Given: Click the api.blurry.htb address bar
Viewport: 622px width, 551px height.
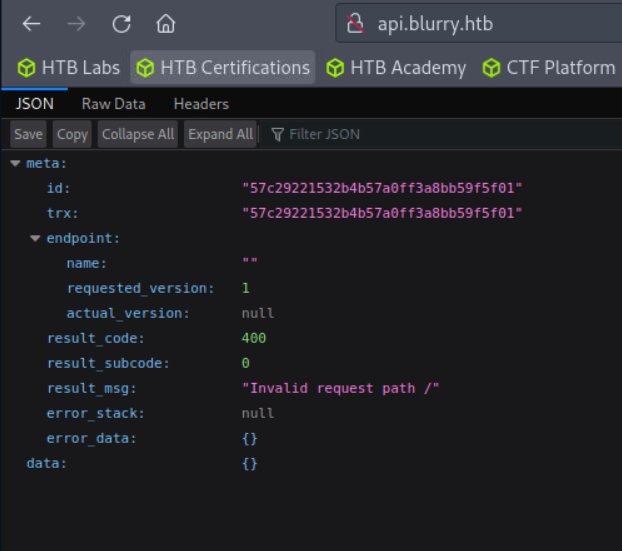Looking at the screenshot, I should (x=480, y=24).
